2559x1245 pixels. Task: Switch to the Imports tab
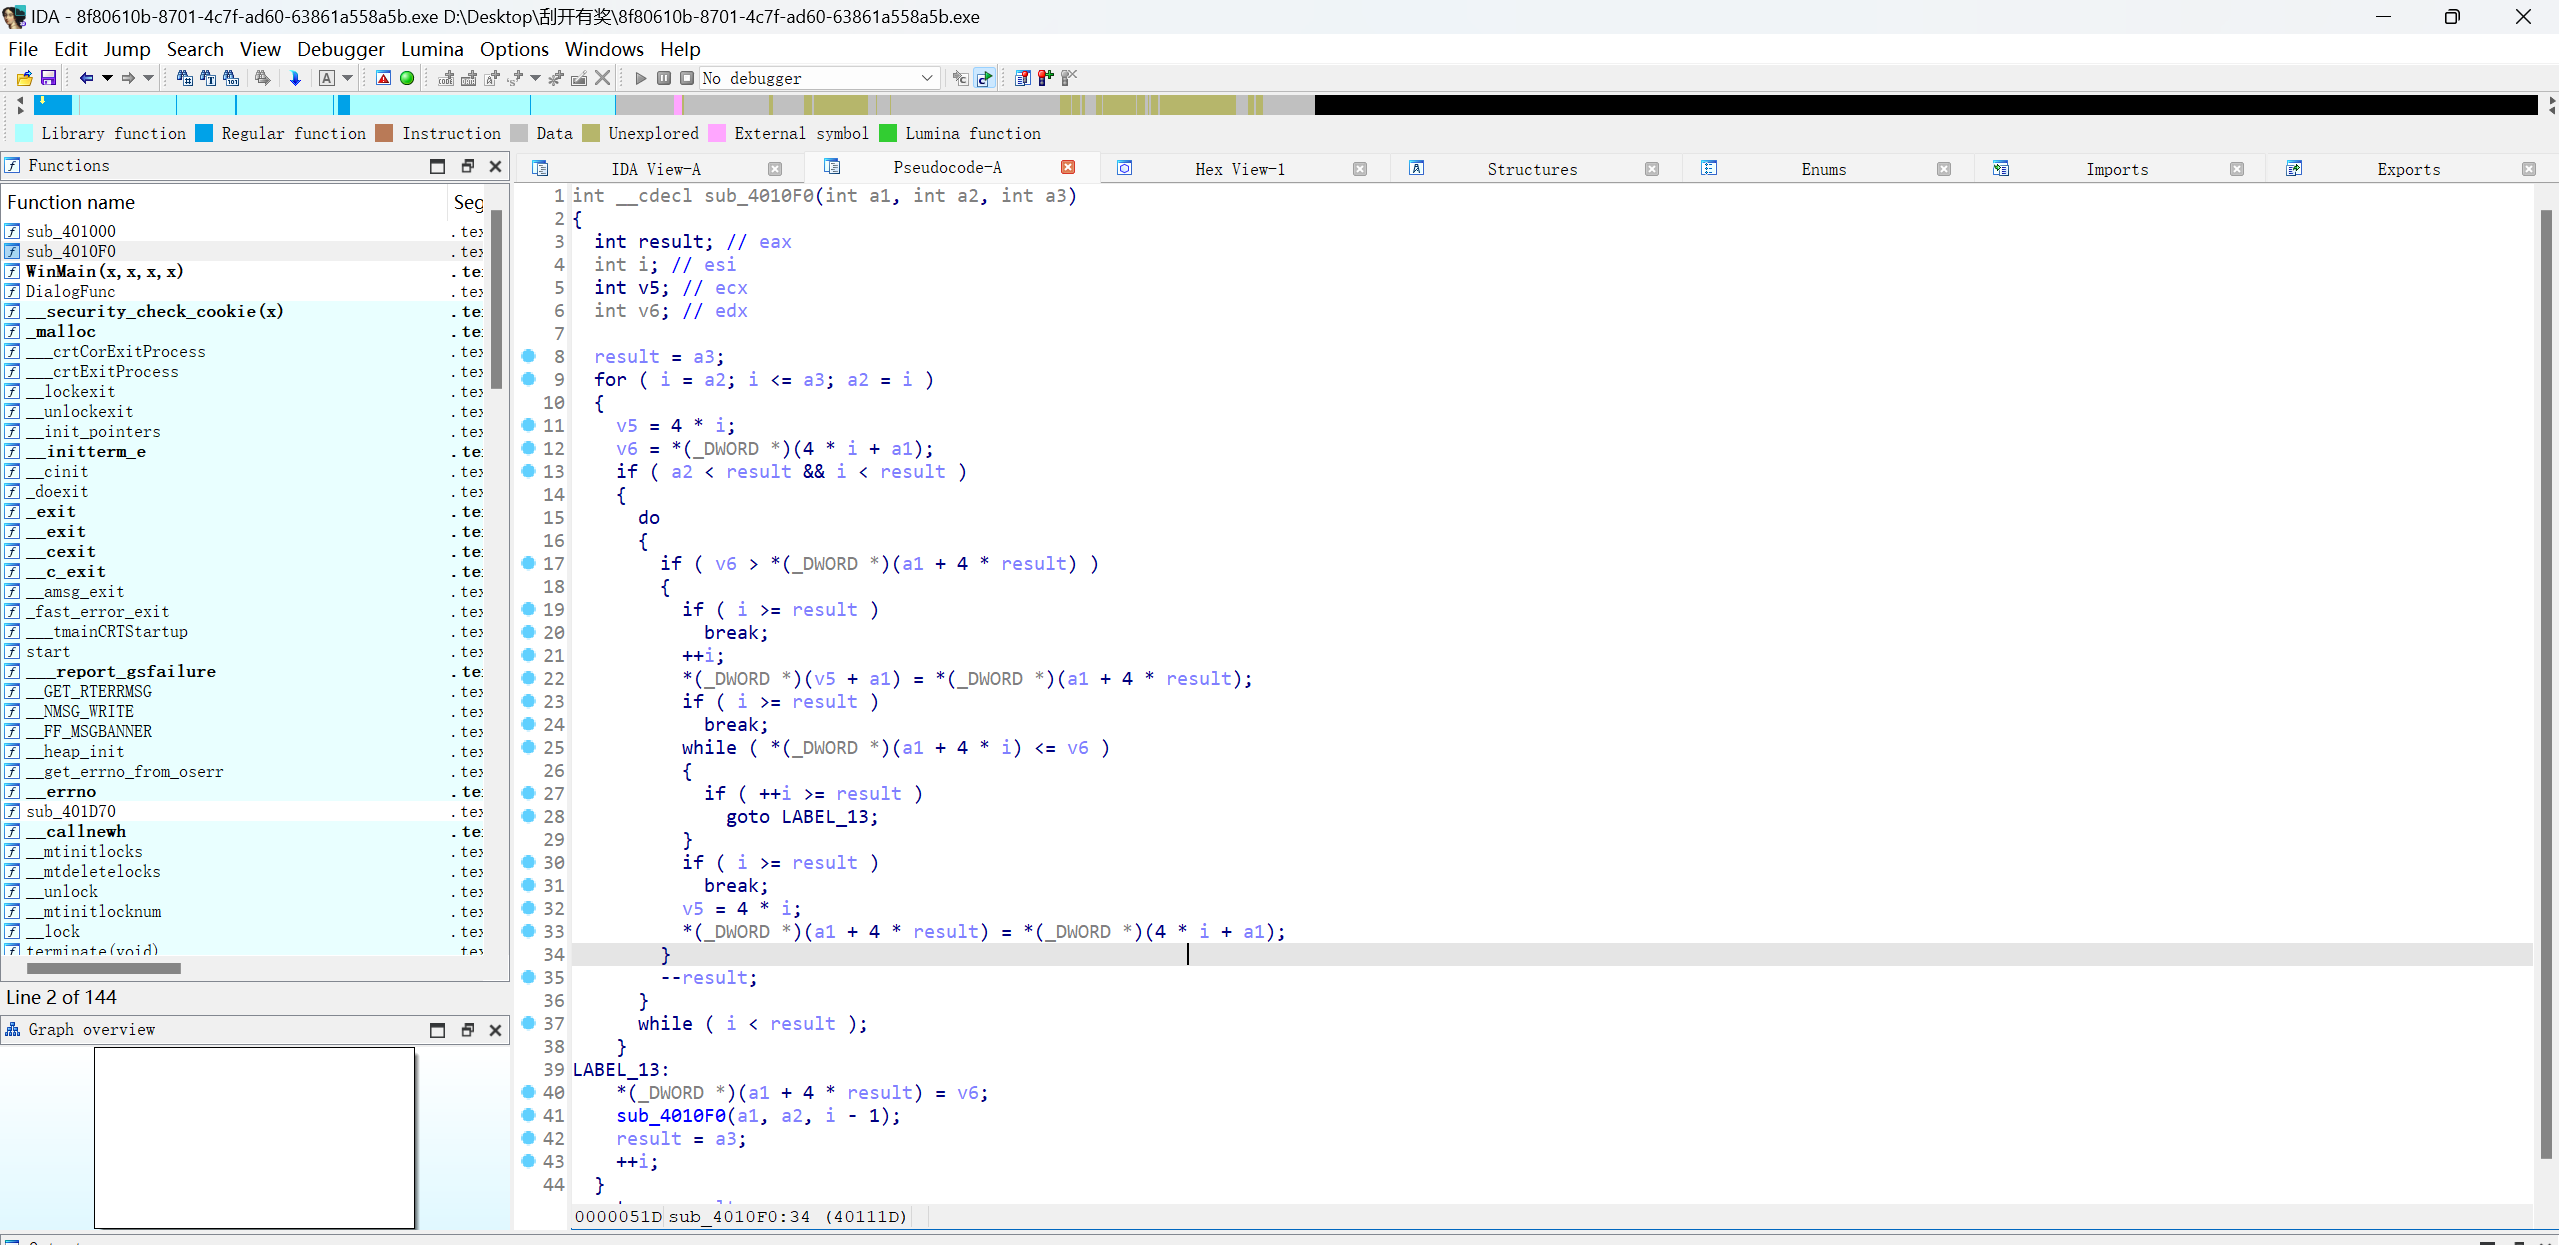click(2117, 169)
